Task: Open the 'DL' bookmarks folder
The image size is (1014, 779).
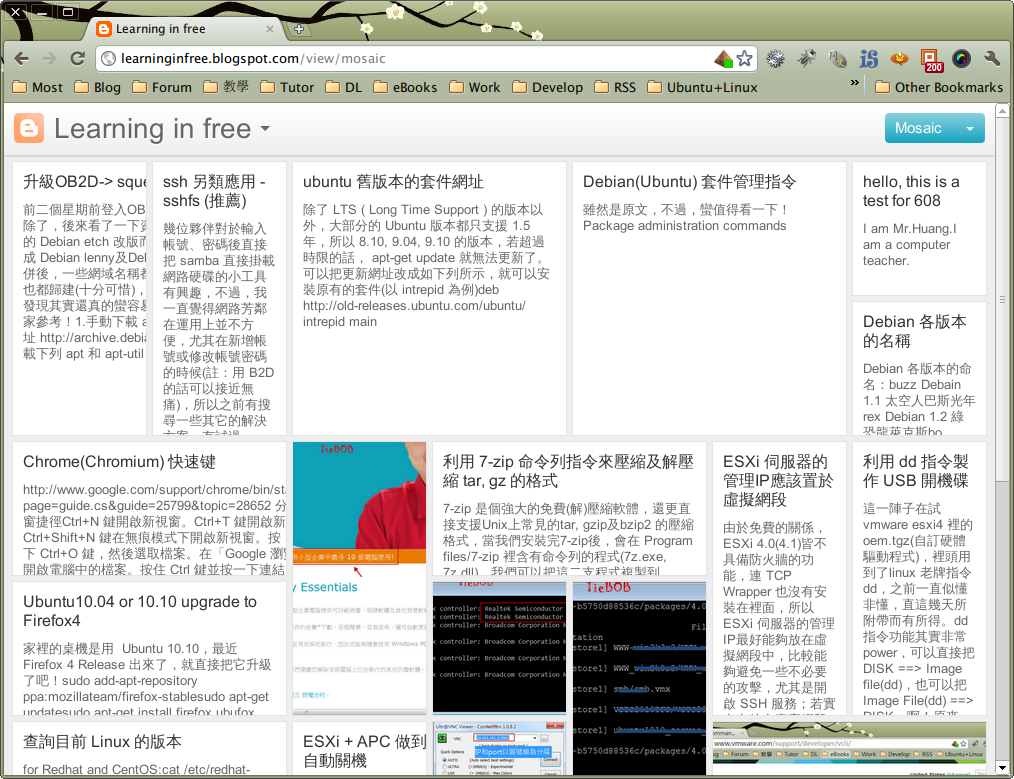Action: tap(345, 87)
